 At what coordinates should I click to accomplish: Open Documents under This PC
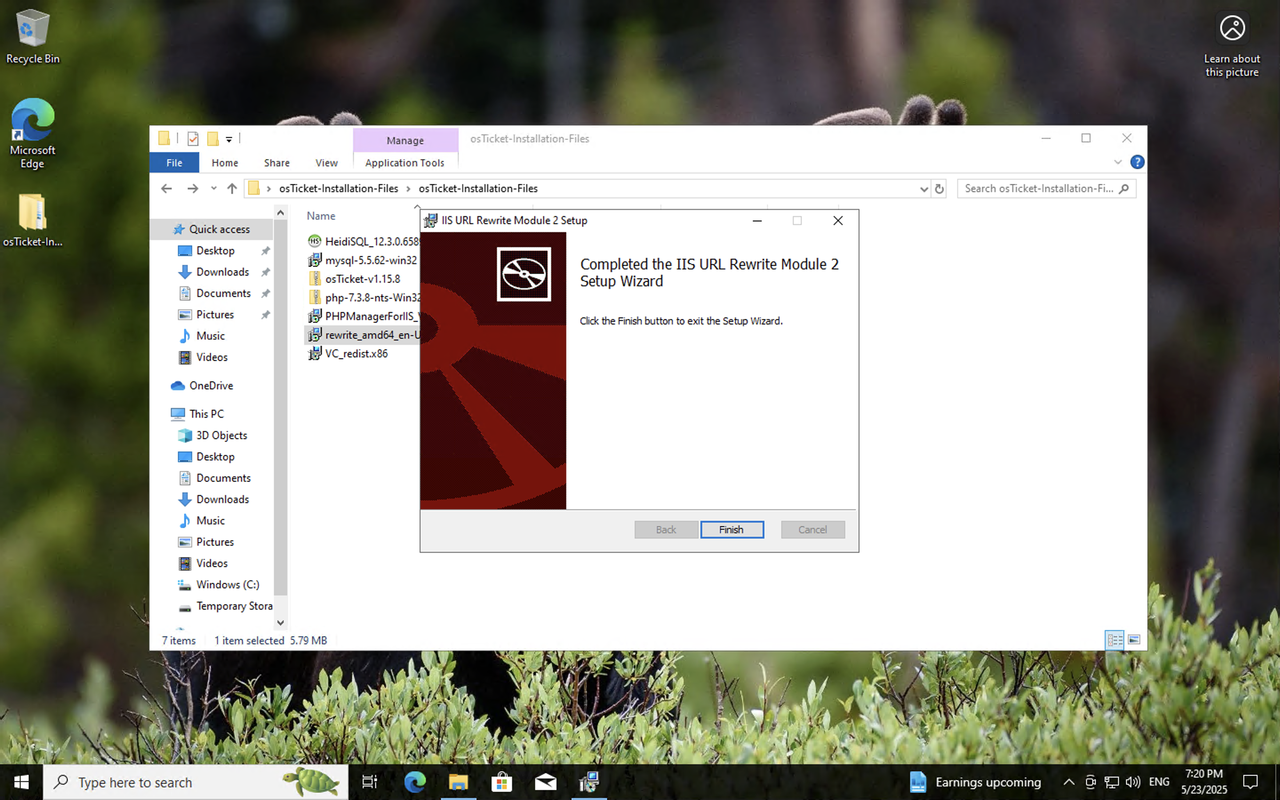pos(223,478)
